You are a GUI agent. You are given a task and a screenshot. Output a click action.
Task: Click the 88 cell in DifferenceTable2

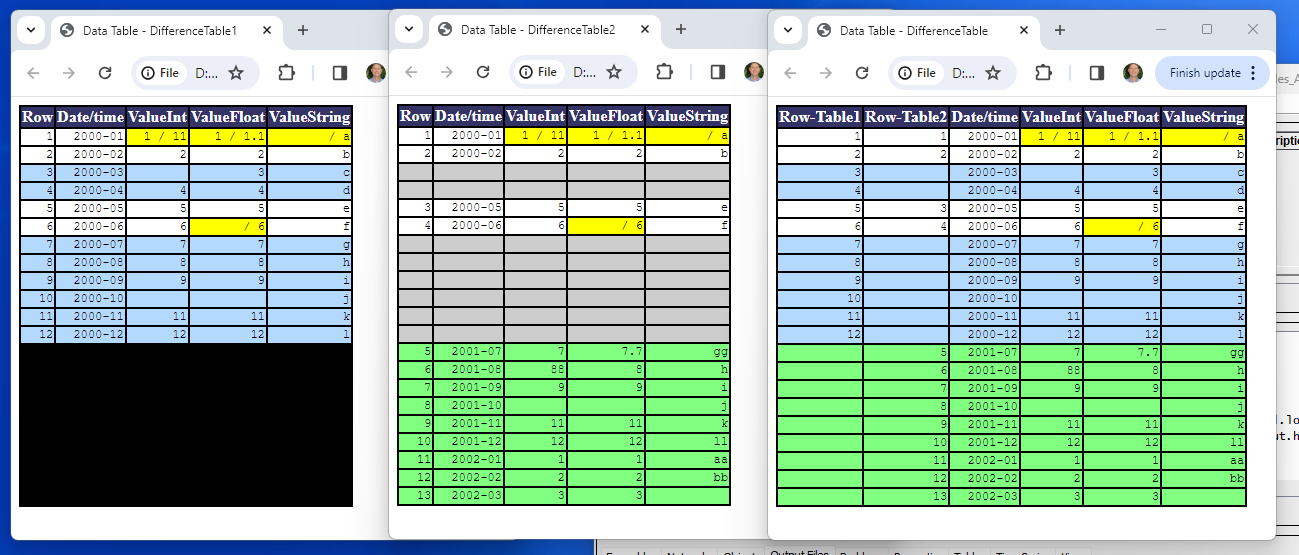coord(535,370)
